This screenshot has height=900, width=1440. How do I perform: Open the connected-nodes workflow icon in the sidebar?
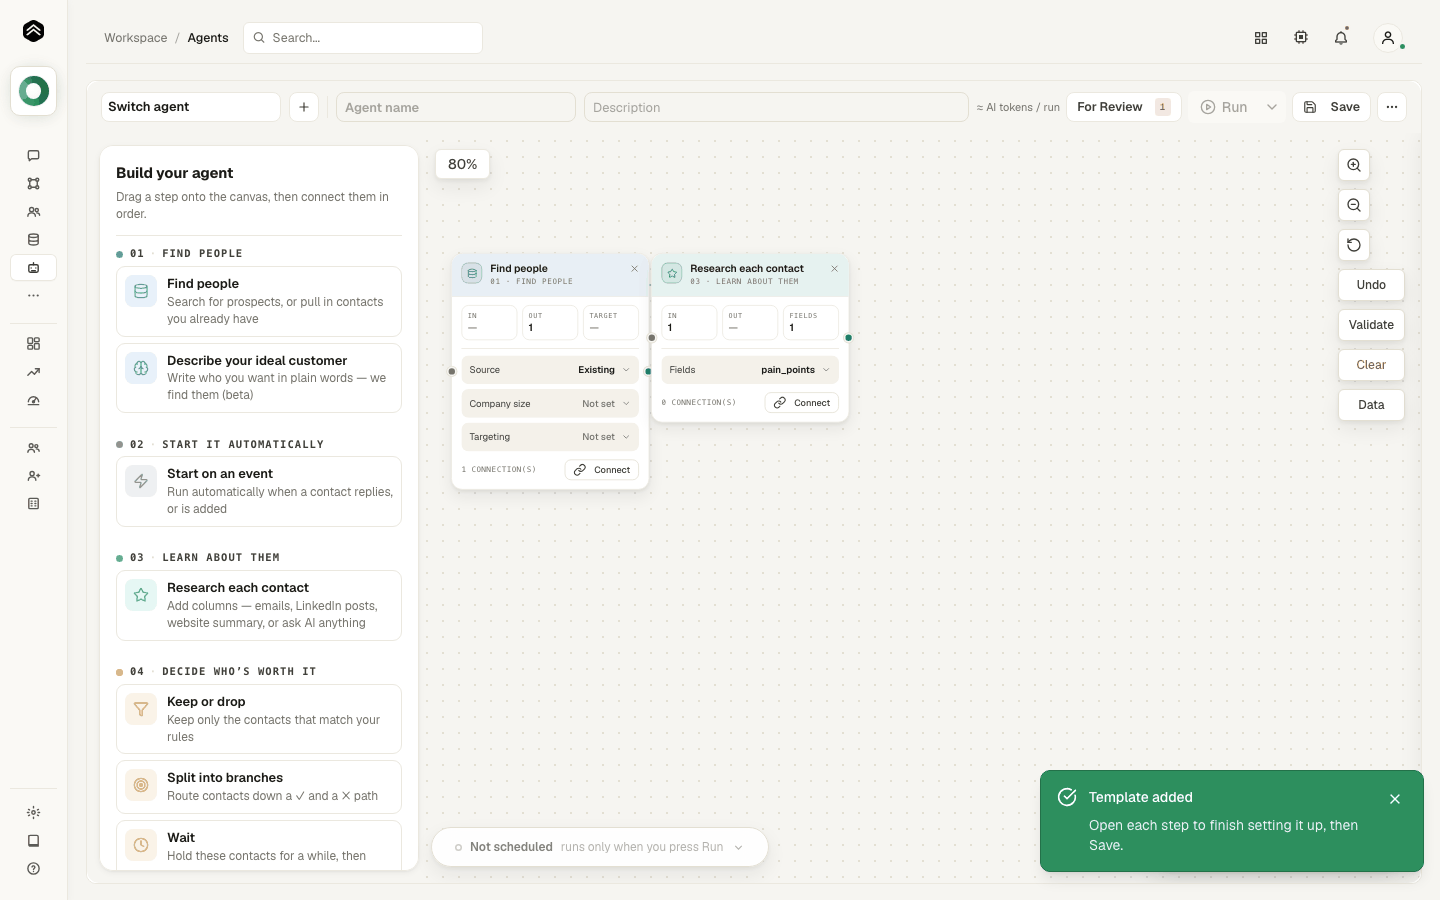(33, 184)
